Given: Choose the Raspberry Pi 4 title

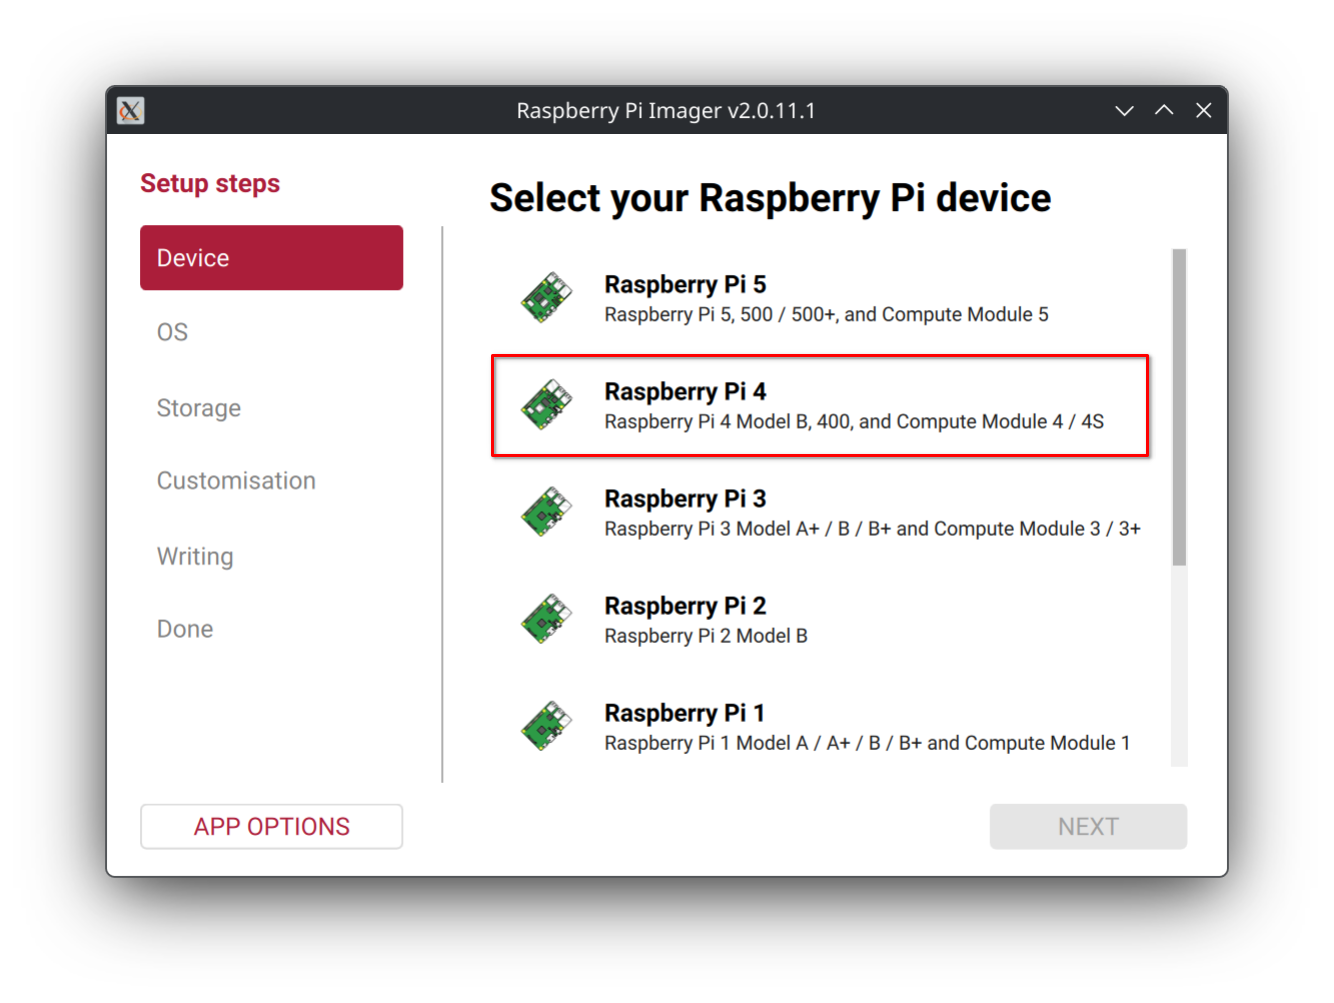Looking at the screenshot, I should pyautogui.click(x=685, y=392).
